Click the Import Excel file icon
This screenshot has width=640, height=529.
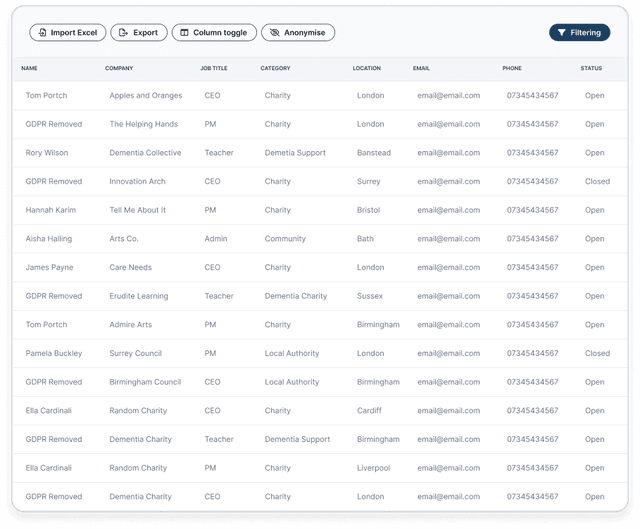pyautogui.click(x=42, y=33)
